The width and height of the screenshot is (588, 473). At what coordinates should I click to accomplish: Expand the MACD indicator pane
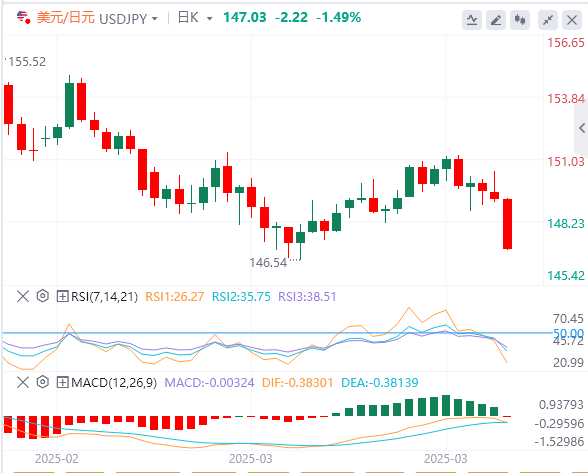click(x=62, y=382)
